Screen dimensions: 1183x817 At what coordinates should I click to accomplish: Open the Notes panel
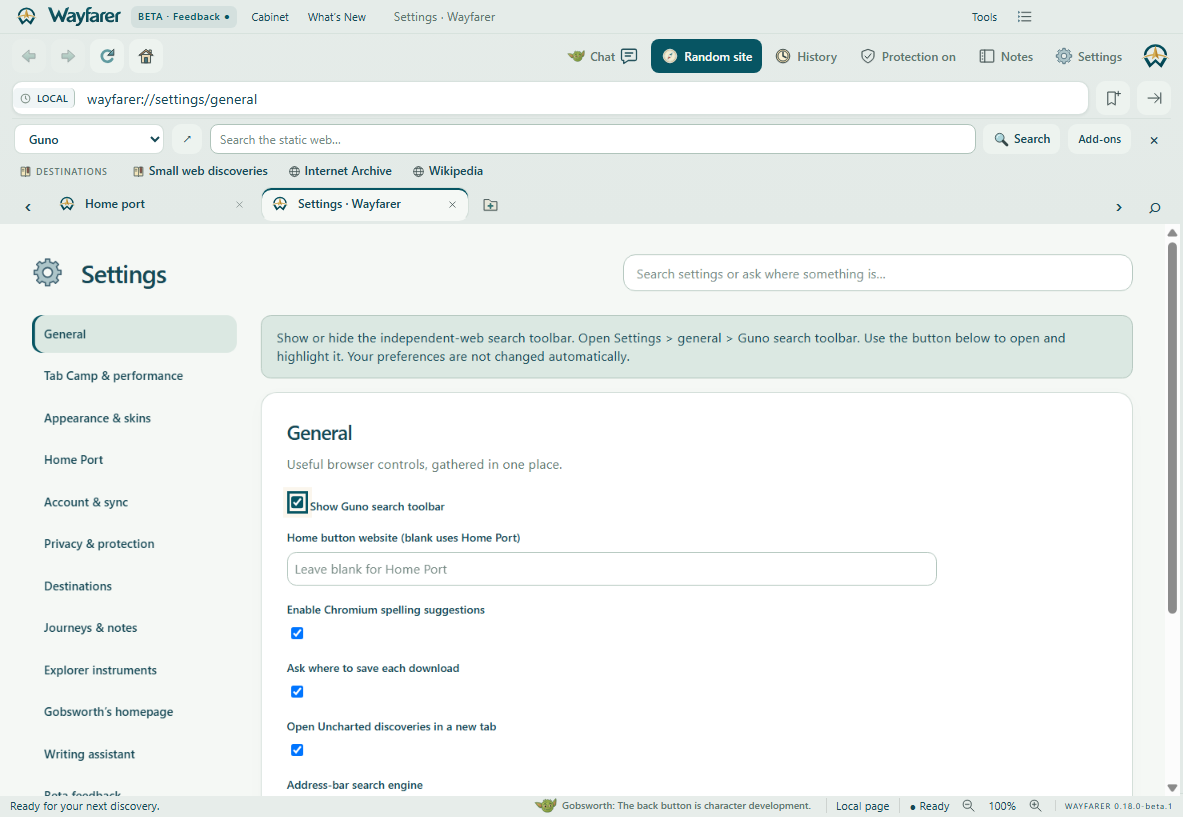(1006, 57)
